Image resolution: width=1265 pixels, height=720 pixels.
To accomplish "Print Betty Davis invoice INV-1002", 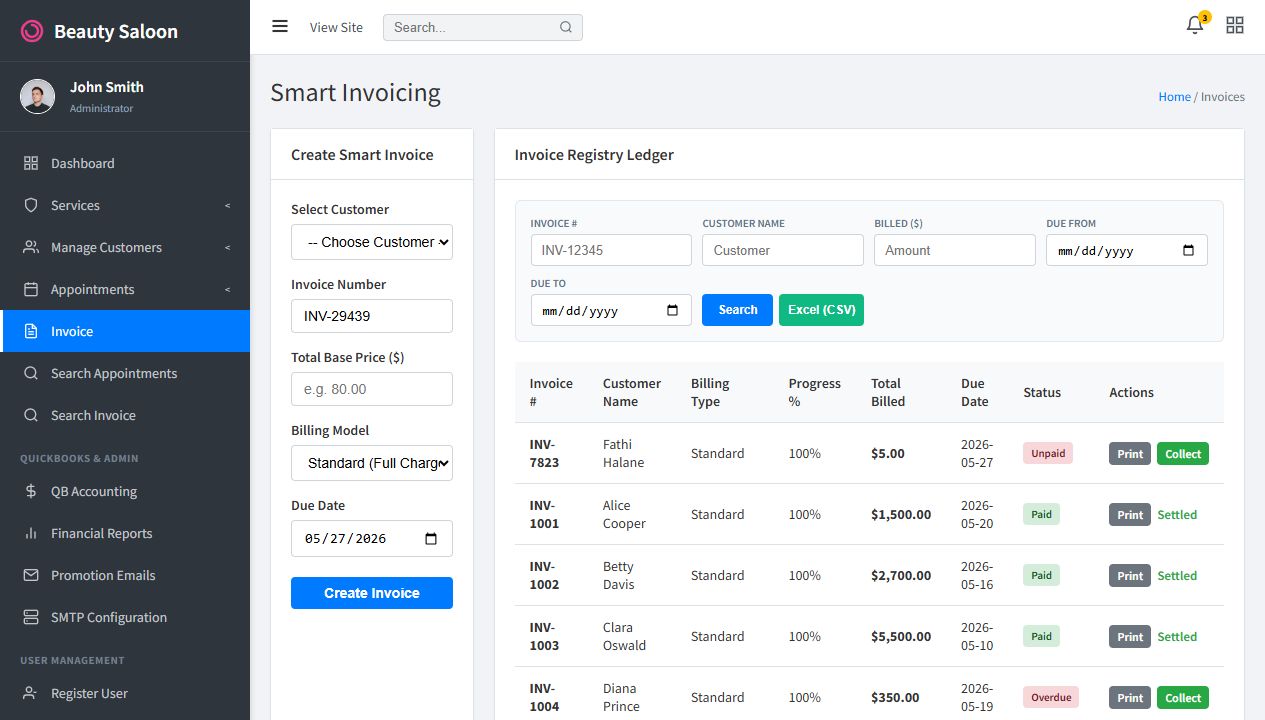I will pos(1130,576).
